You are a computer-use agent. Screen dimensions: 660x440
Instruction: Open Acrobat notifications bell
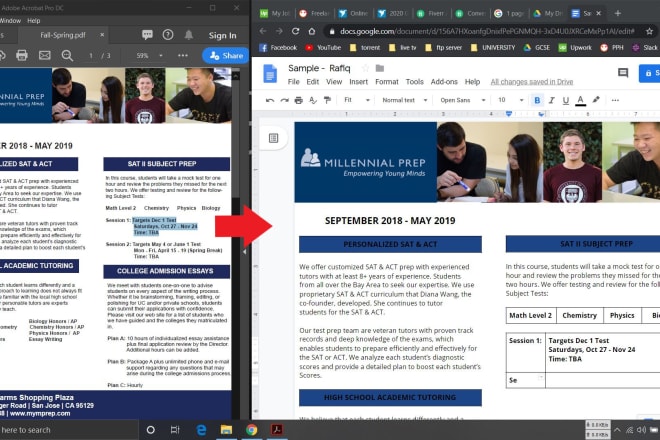(189, 35)
